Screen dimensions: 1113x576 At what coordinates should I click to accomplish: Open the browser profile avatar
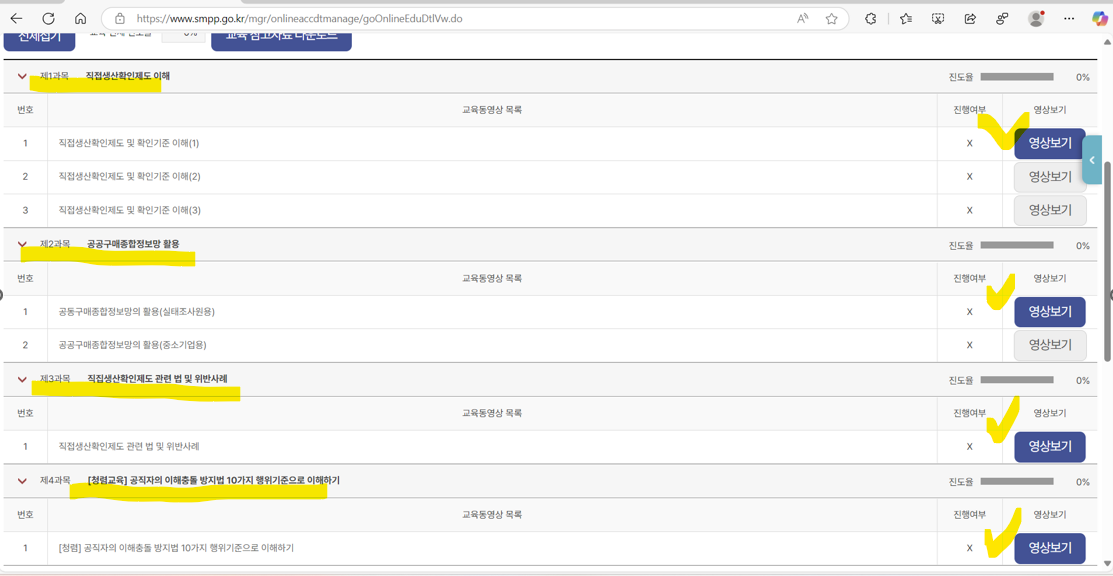[x=1036, y=18]
